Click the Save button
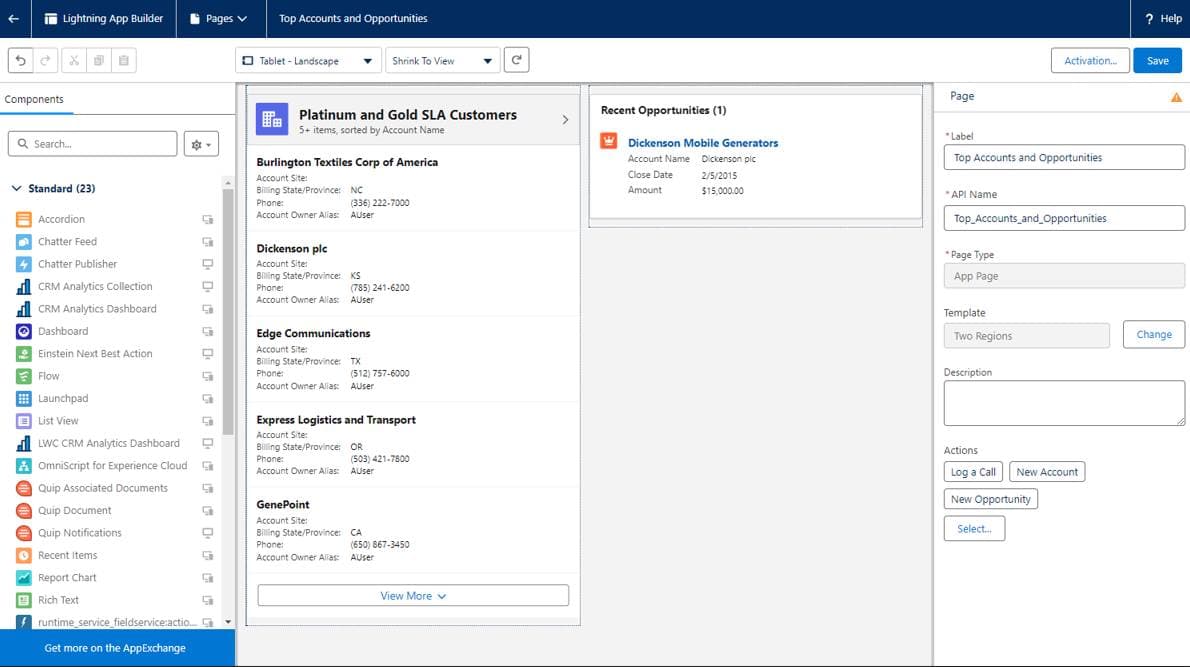Image resolution: width=1190 pixels, height=667 pixels. pyautogui.click(x=1157, y=60)
